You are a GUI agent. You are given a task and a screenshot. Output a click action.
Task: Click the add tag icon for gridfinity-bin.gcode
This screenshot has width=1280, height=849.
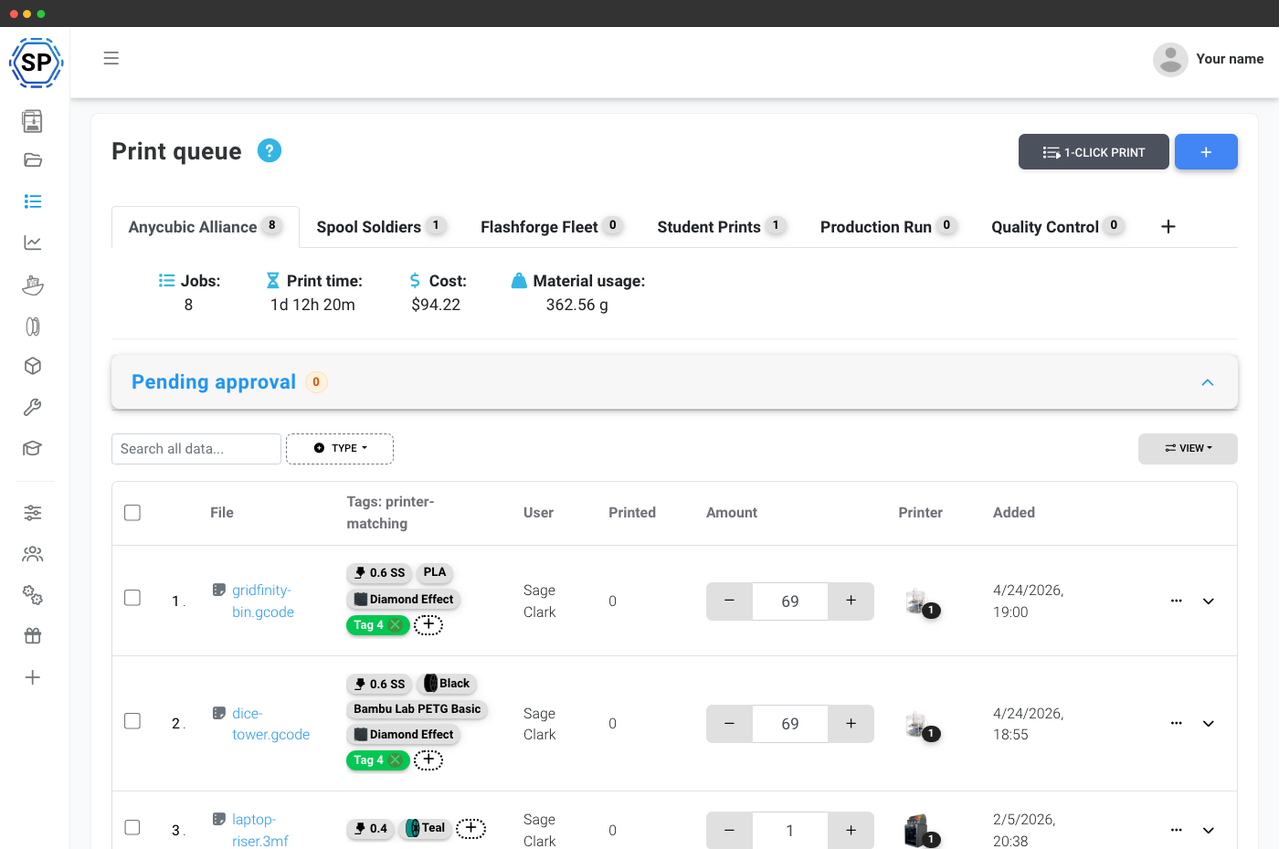428,625
